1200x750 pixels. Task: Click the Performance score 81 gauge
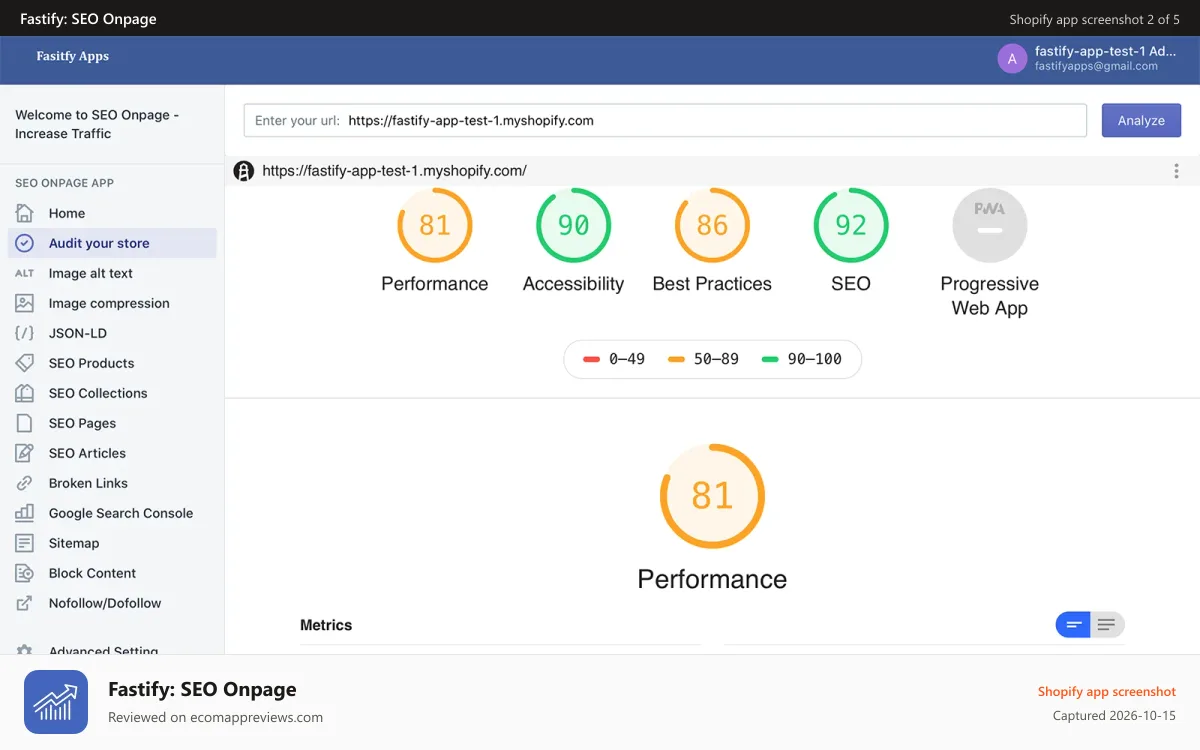point(435,225)
